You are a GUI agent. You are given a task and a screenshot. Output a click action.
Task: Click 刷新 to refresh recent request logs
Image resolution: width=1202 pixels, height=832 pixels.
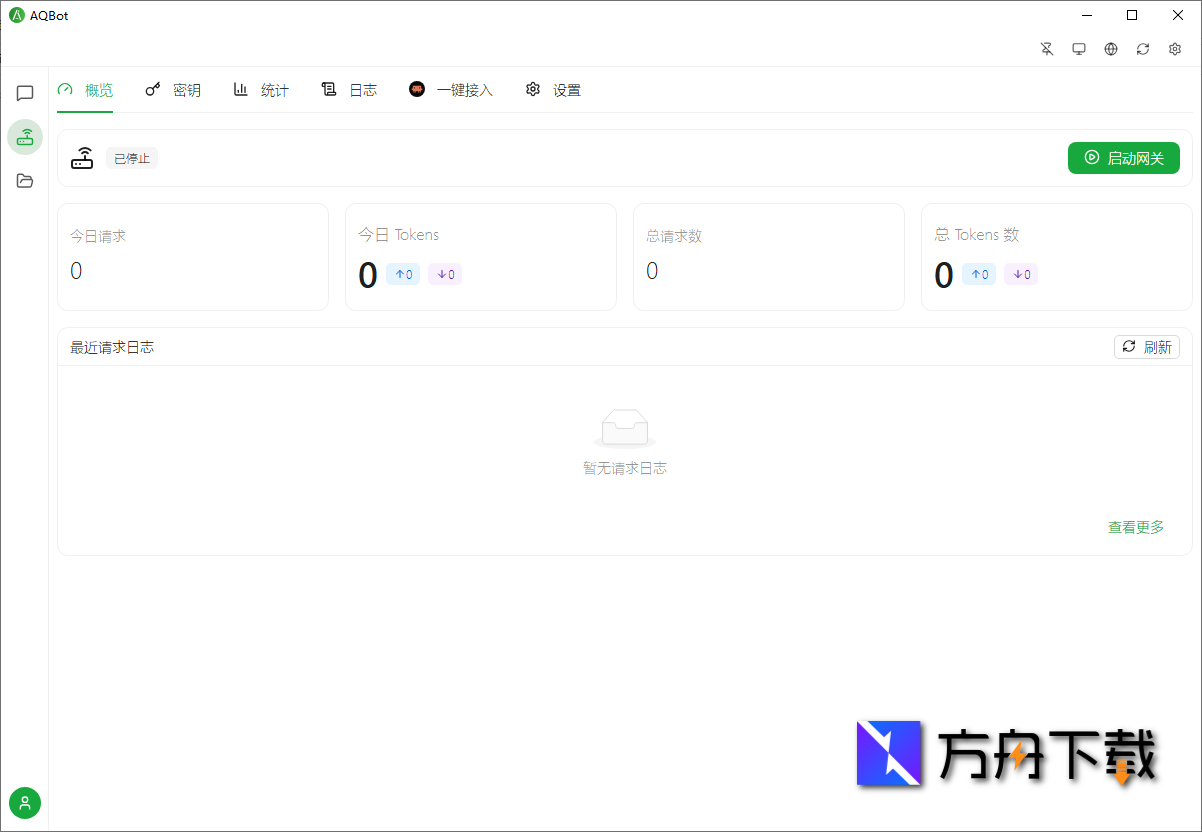point(1146,347)
